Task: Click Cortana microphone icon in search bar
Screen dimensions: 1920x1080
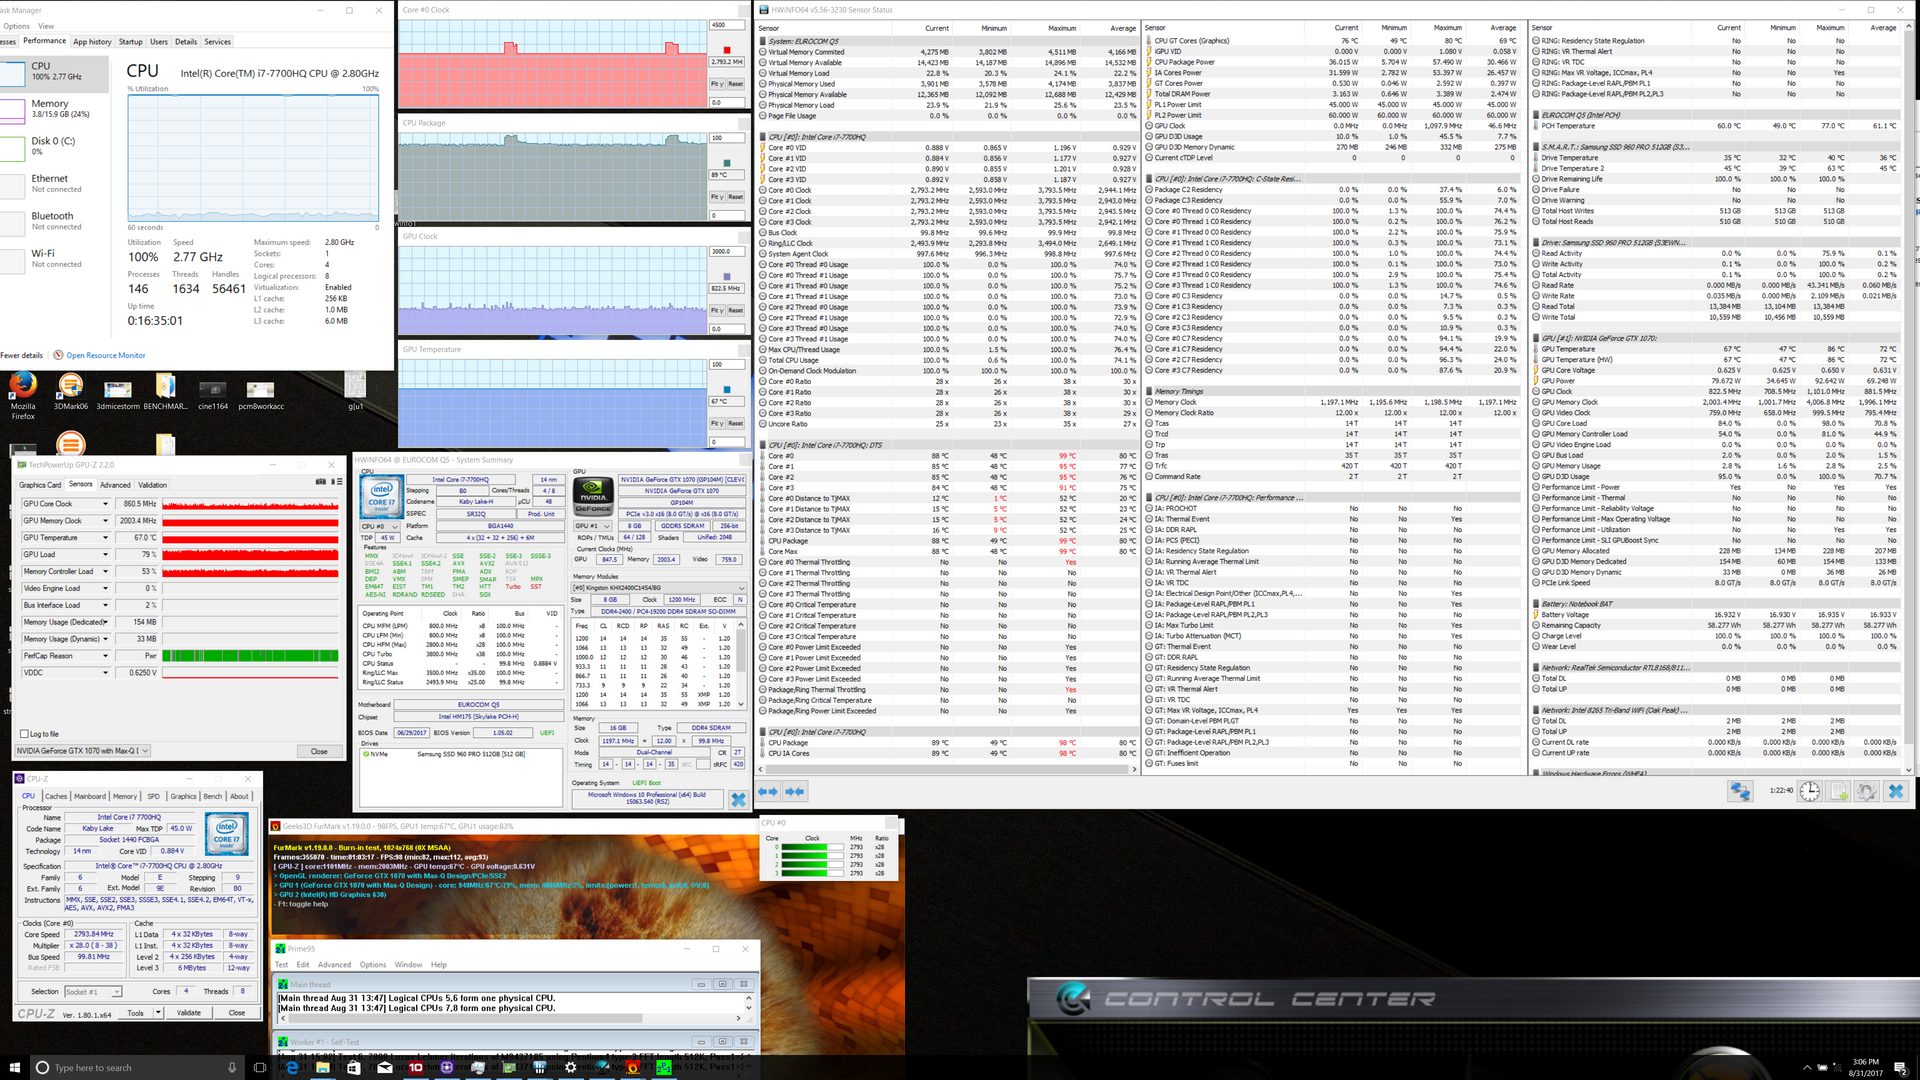Action: 232,1067
